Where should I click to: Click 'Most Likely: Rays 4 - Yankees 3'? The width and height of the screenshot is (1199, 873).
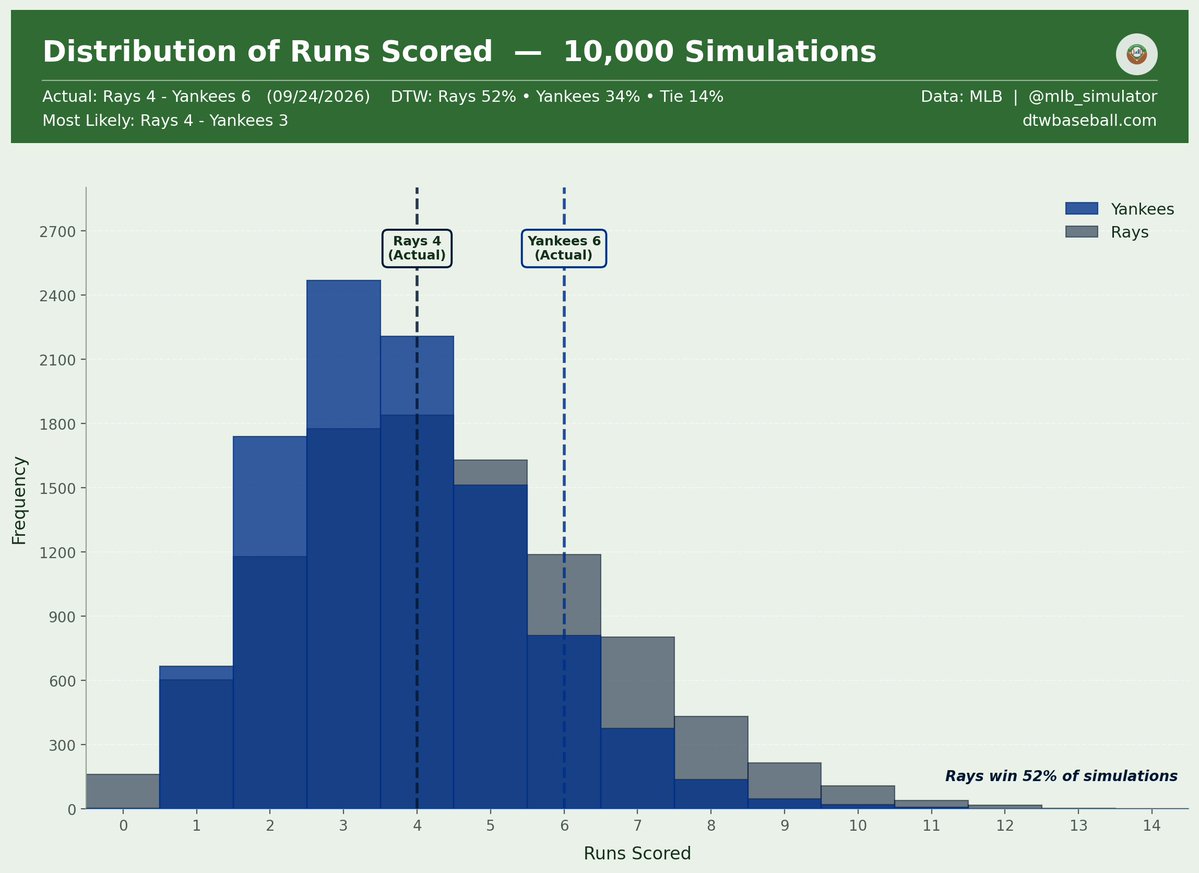coord(165,120)
